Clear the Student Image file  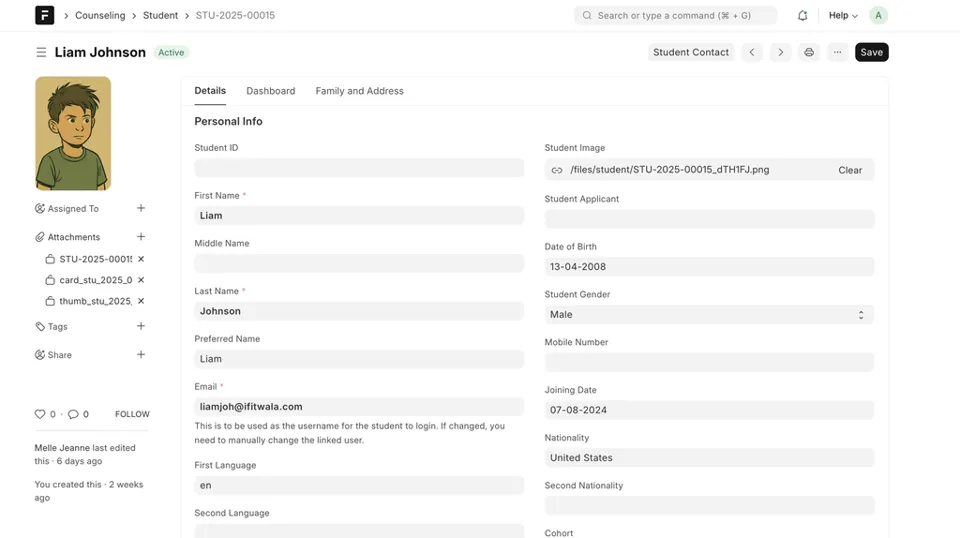pos(849,170)
